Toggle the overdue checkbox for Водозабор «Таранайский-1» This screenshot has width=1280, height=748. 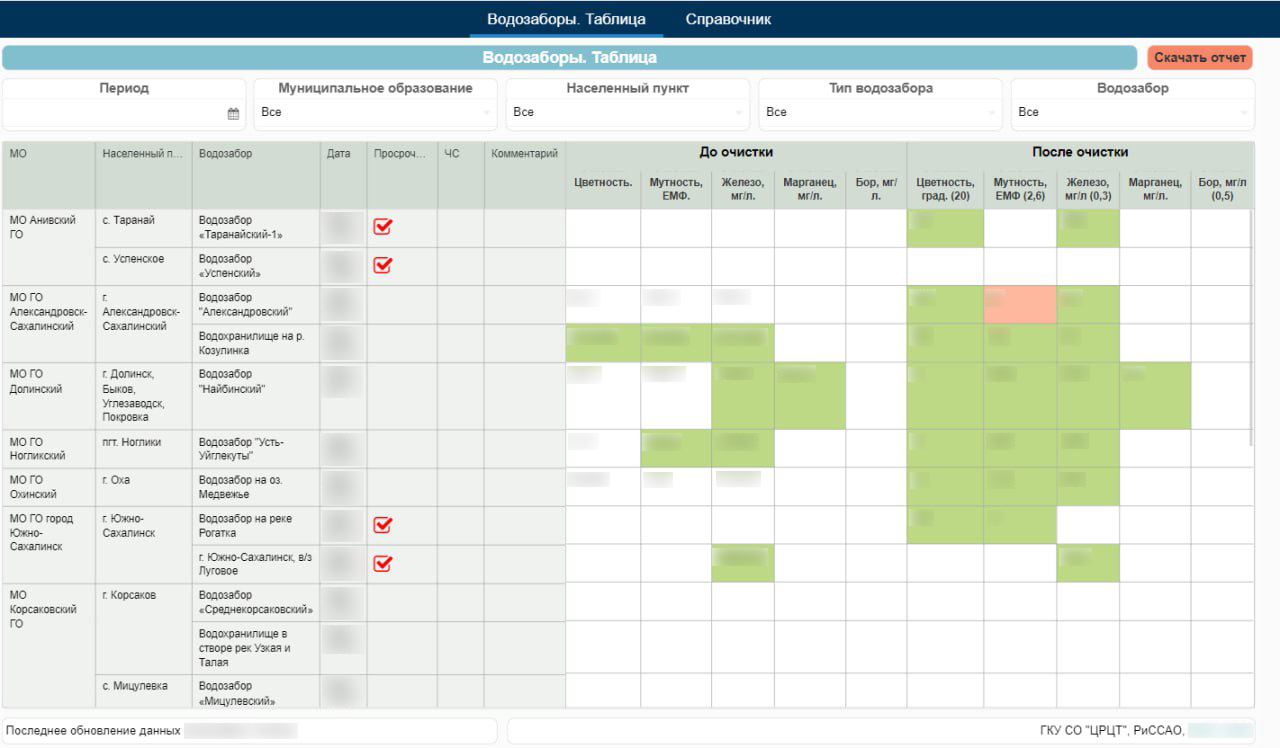click(382, 227)
